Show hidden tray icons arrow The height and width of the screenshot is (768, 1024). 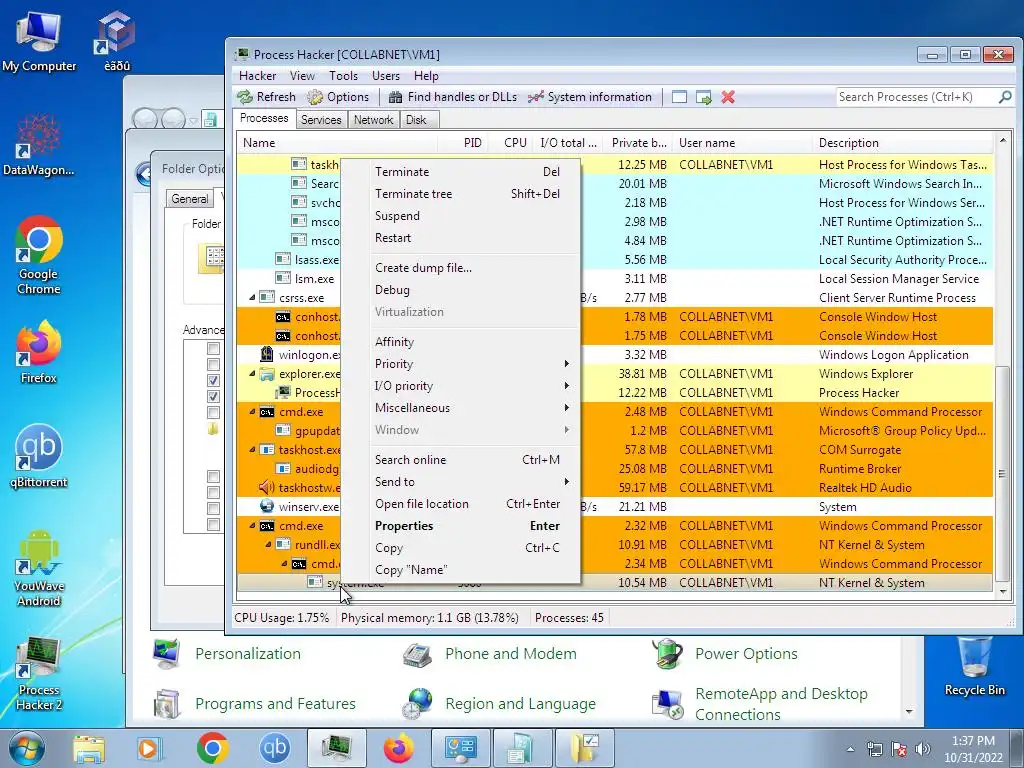(850, 750)
